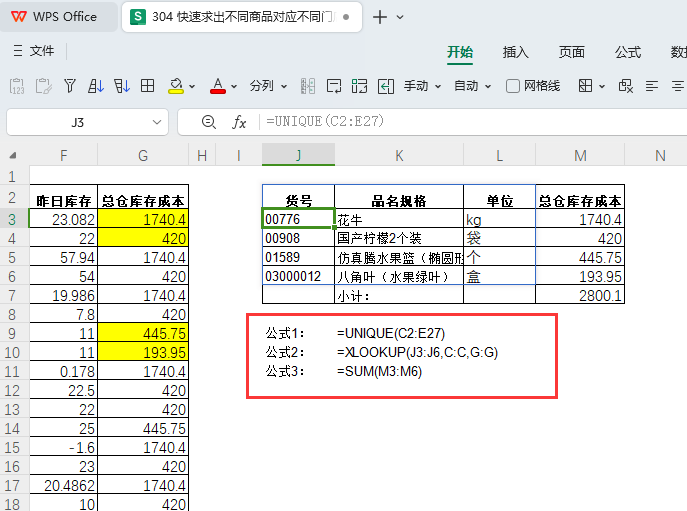Viewport: 687px width, 511px height.
Task: Click the formula text =XLOOKUP(J3:J6,C:C,G:G)
Action: coord(417,352)
